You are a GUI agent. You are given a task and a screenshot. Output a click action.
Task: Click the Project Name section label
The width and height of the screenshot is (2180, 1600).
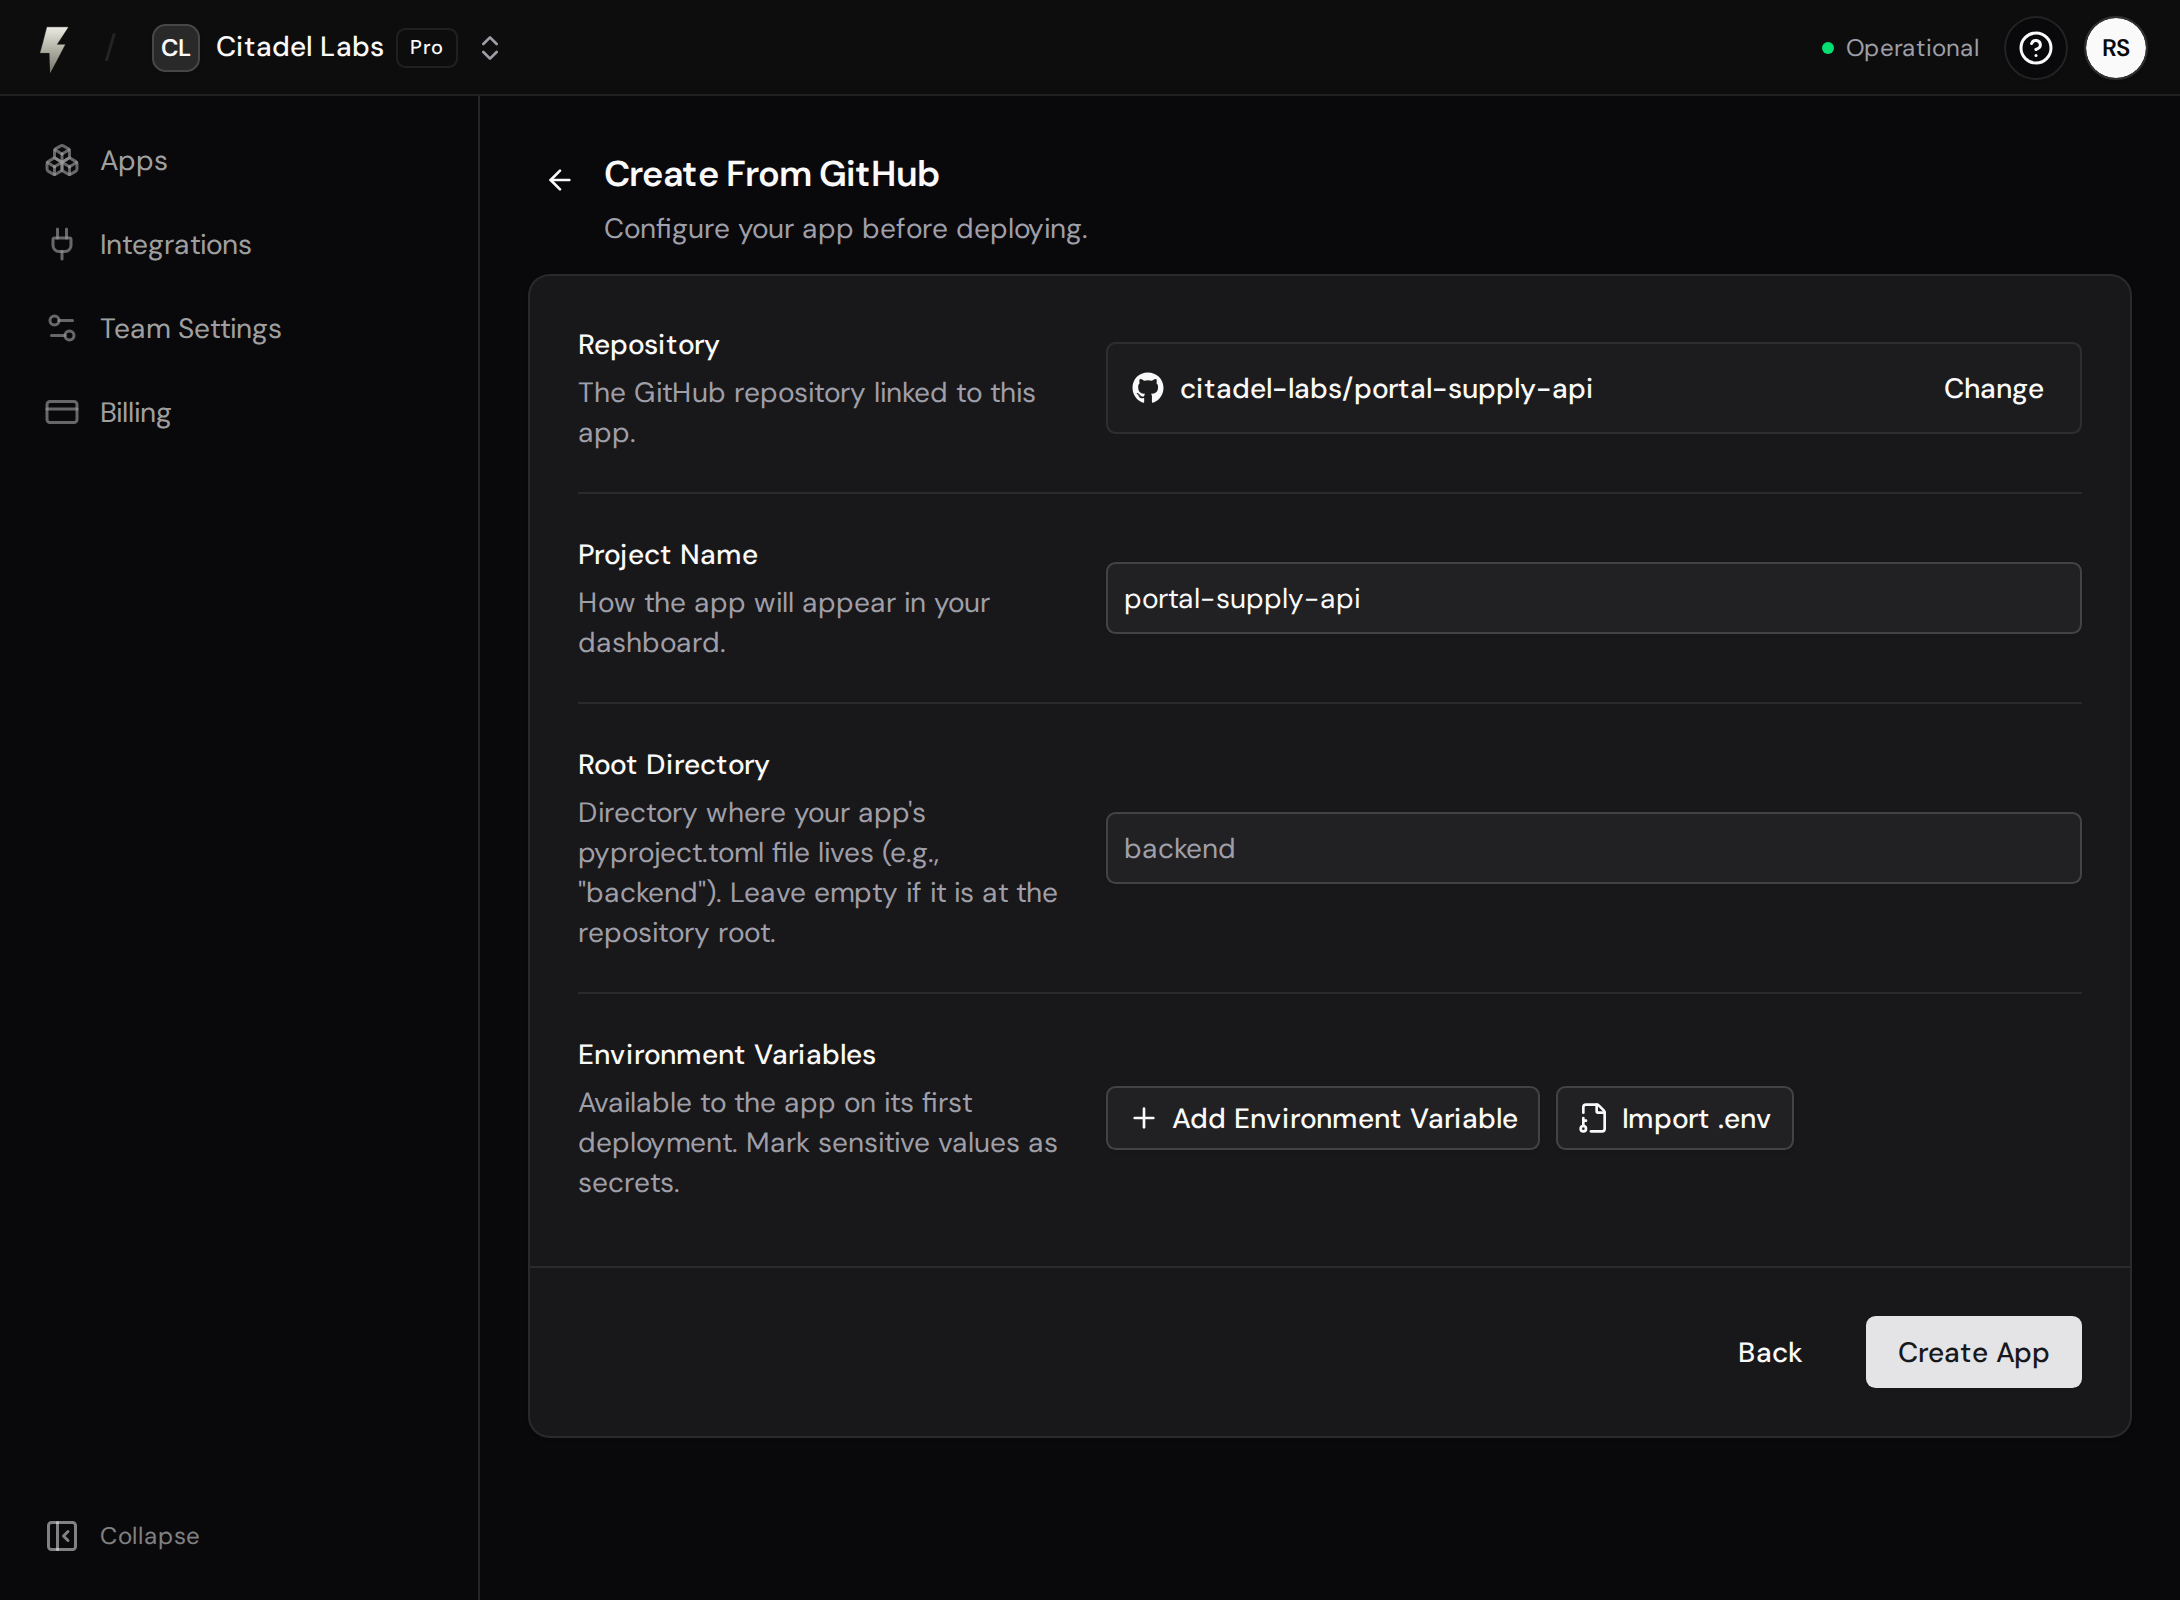click(x=667, y=554)
